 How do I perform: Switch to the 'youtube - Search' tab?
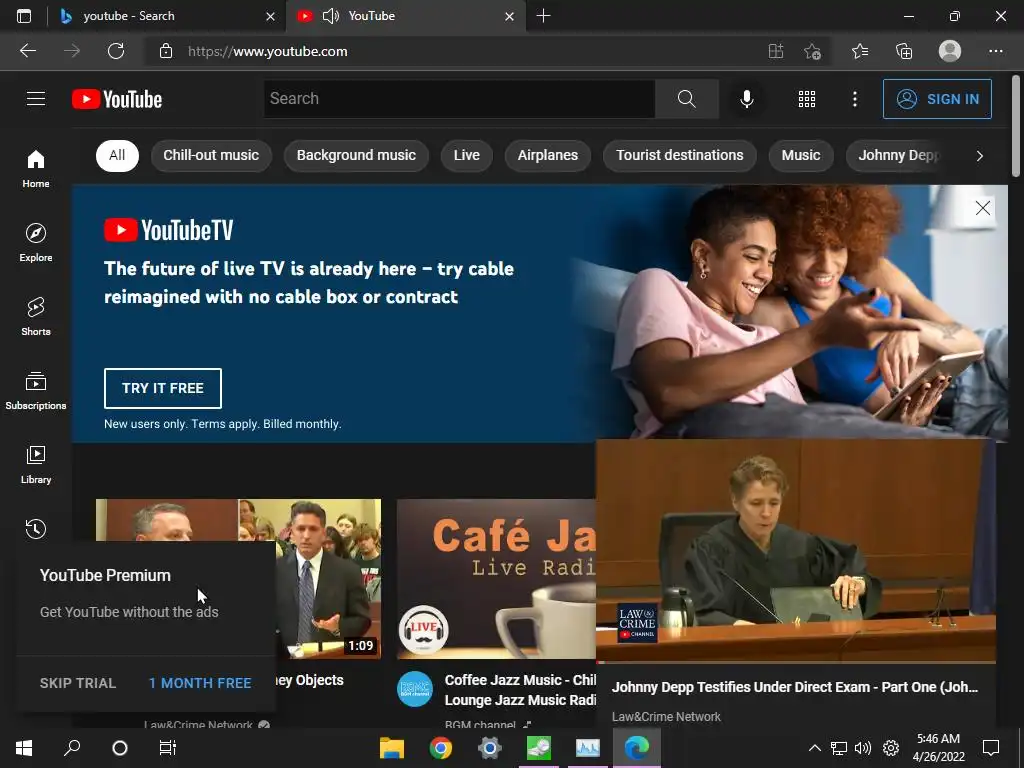(x=167, y=16)
